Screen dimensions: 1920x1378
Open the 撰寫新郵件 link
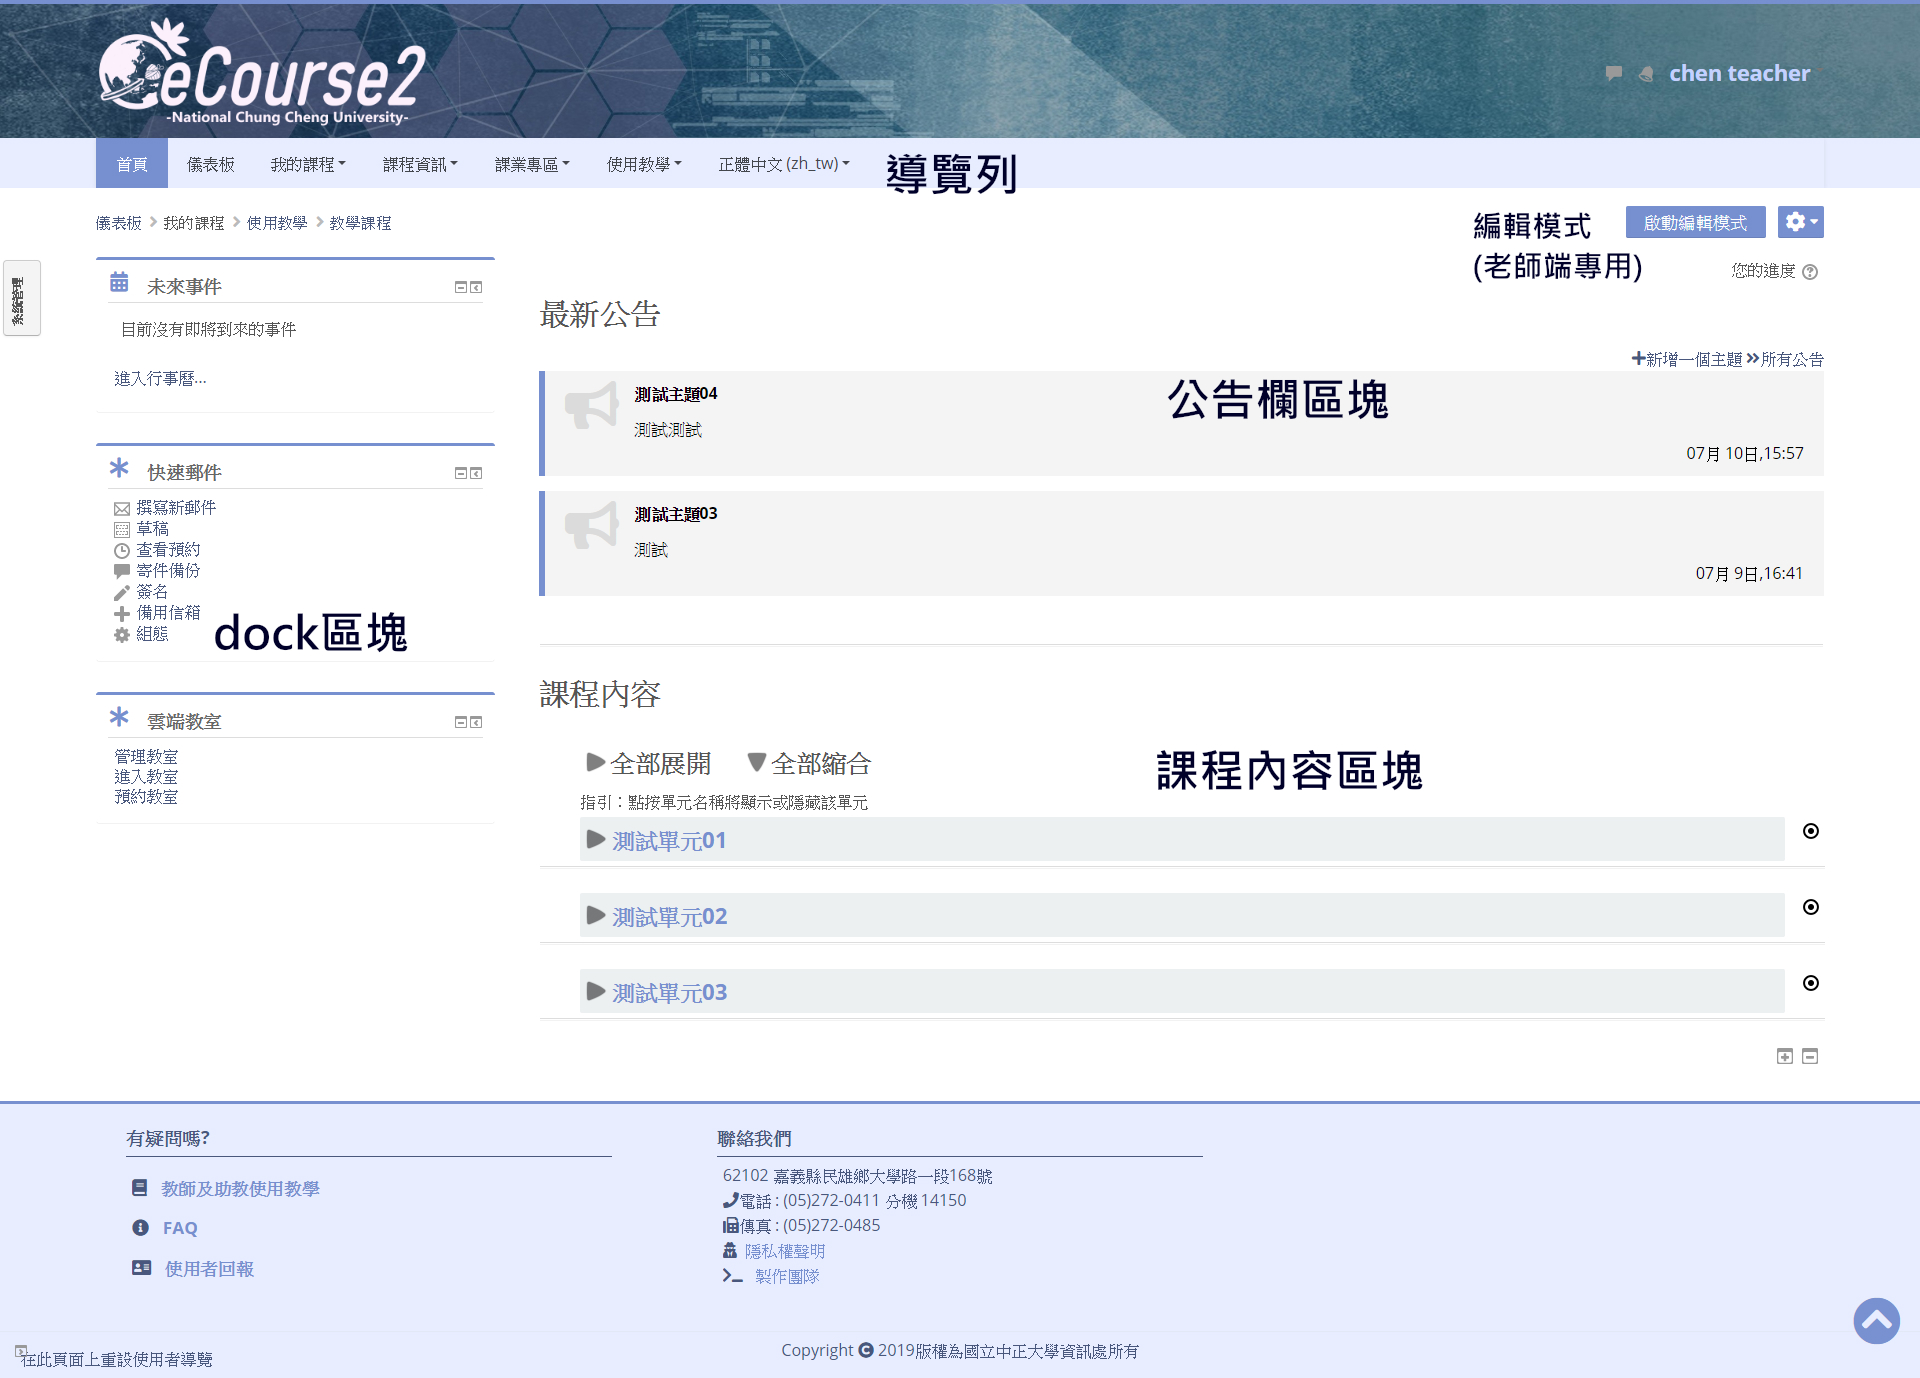[x=176, y=508]
